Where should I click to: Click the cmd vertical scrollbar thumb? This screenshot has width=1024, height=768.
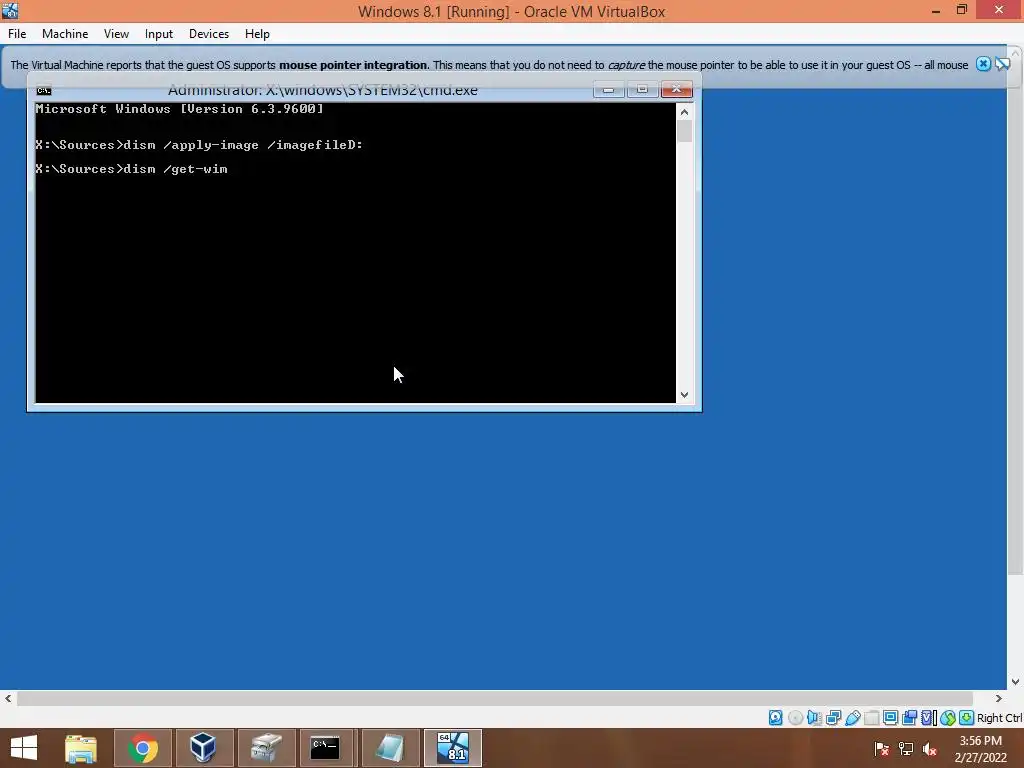click(x=684, y=131)
